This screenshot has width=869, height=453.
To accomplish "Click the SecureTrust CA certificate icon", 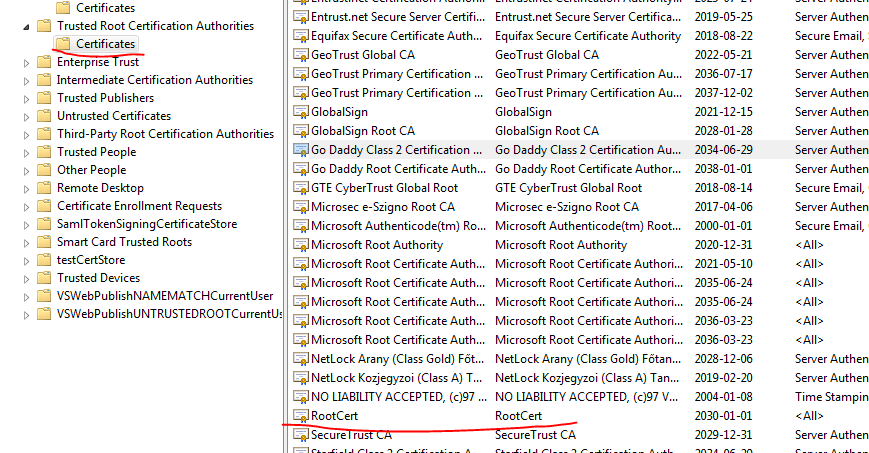I will point(300,435).
